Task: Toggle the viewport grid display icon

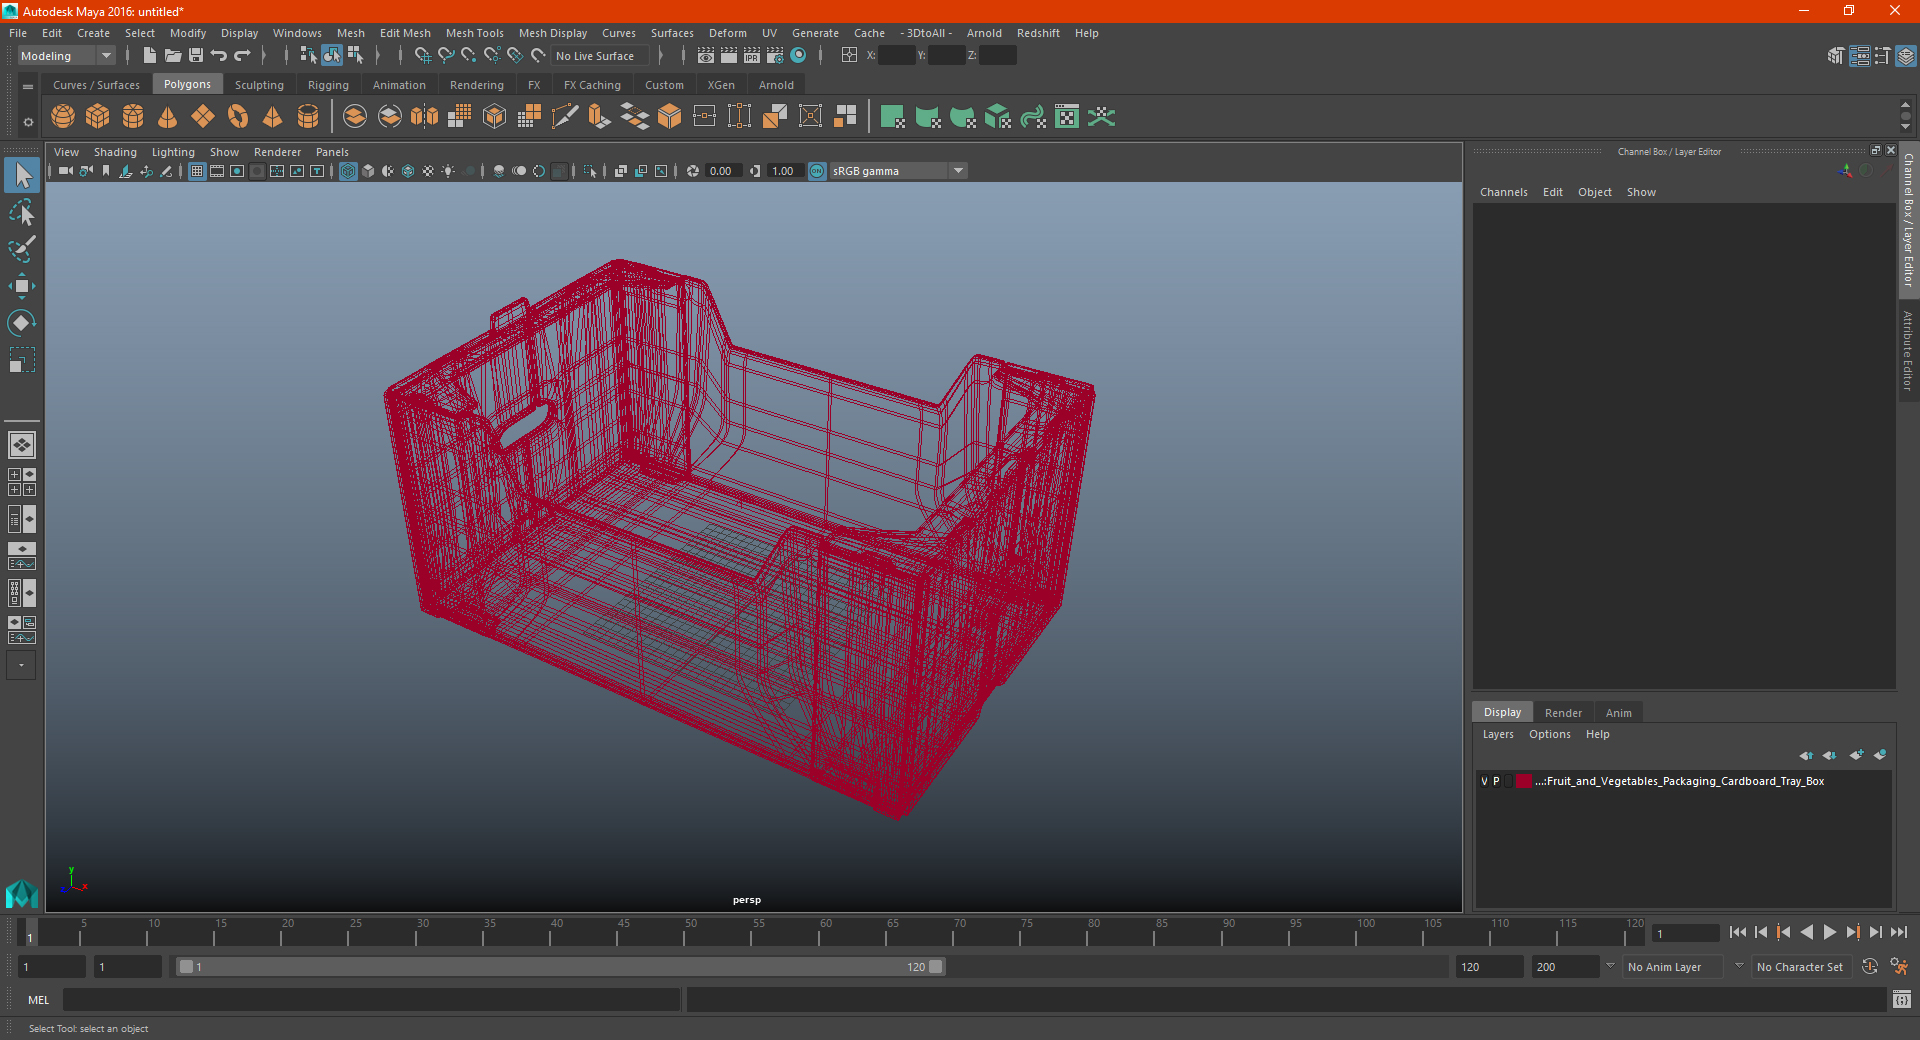Action: 197,171
